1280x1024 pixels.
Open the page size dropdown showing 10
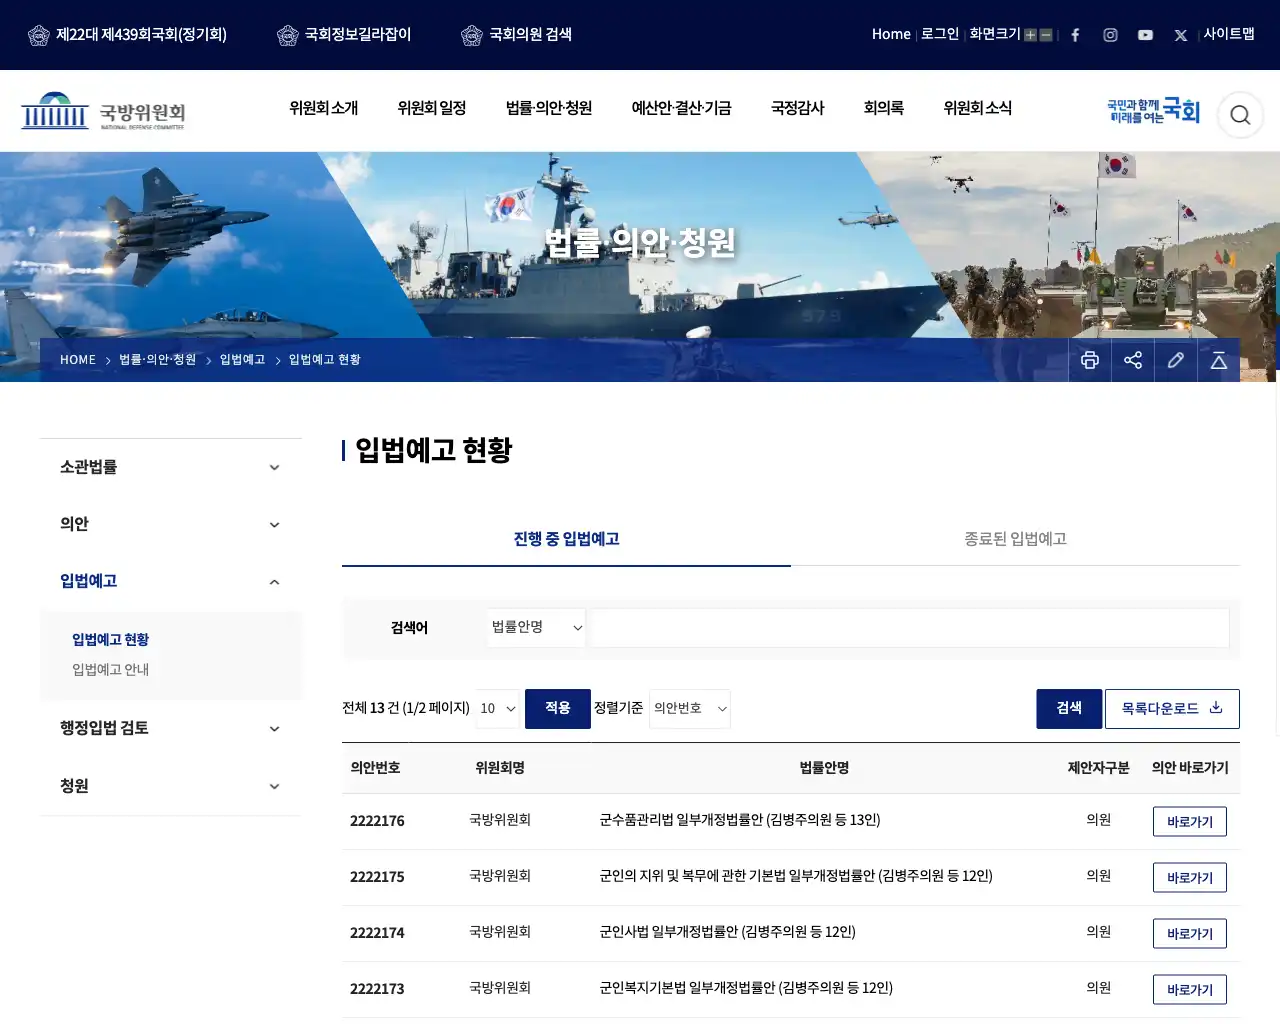pyautogui.click(x=498, y=709)
